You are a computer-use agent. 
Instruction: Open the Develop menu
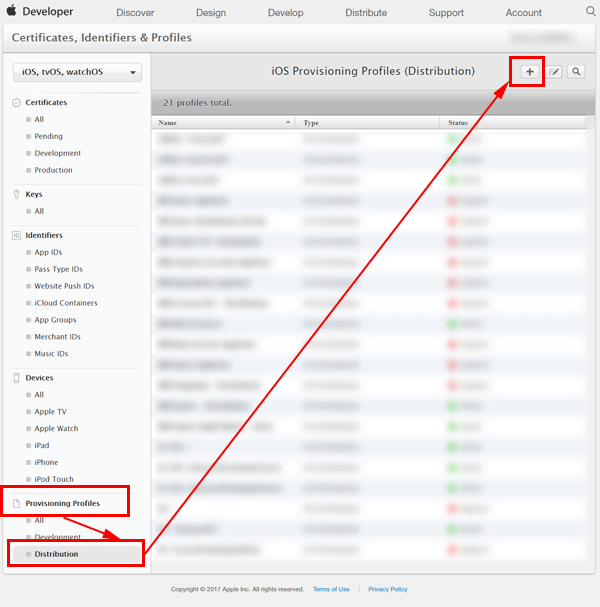286,13
